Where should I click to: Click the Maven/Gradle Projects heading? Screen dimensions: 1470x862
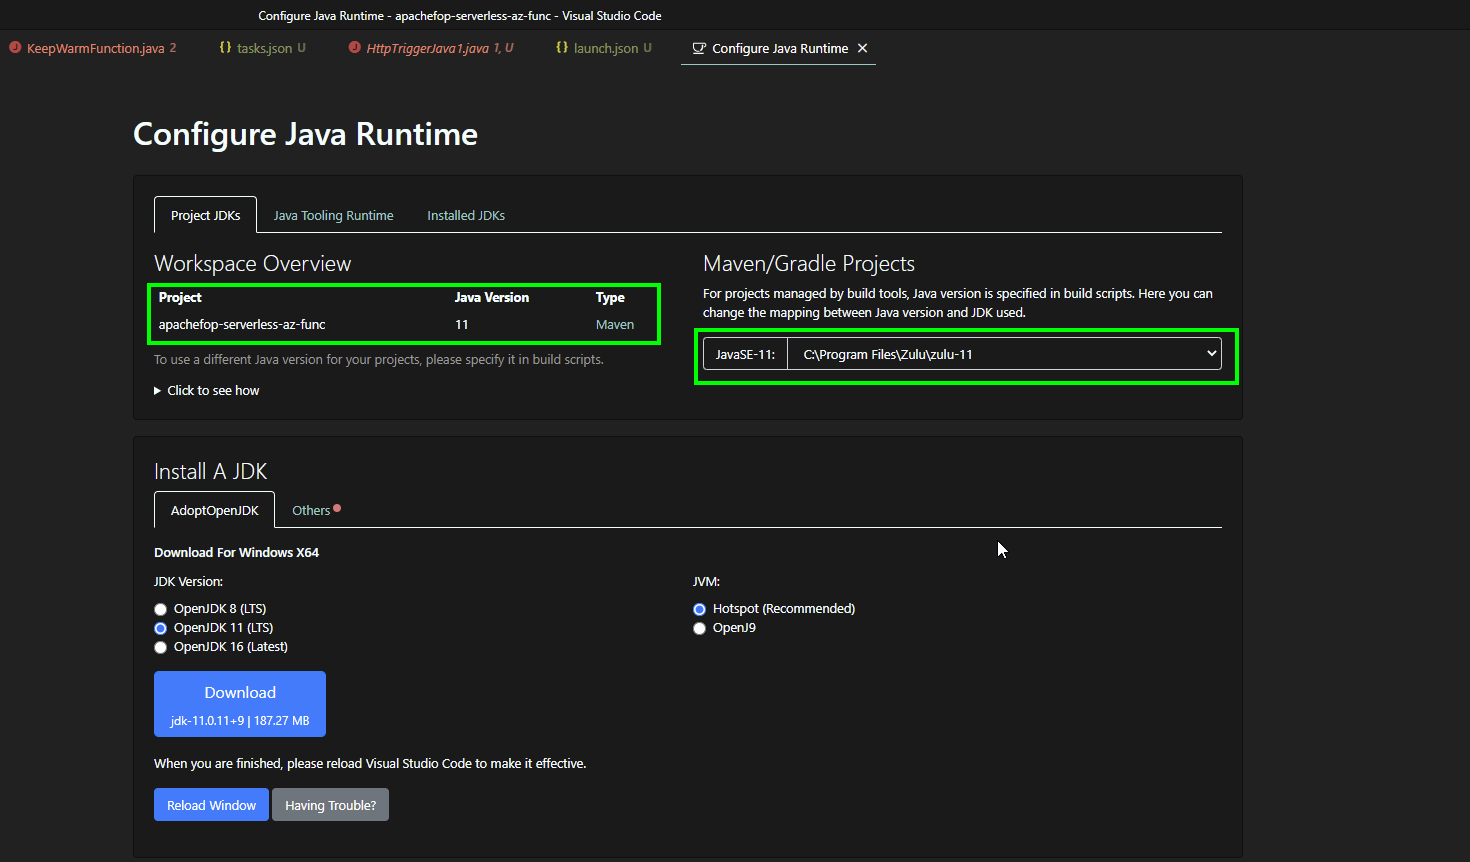tap(809, 263)
